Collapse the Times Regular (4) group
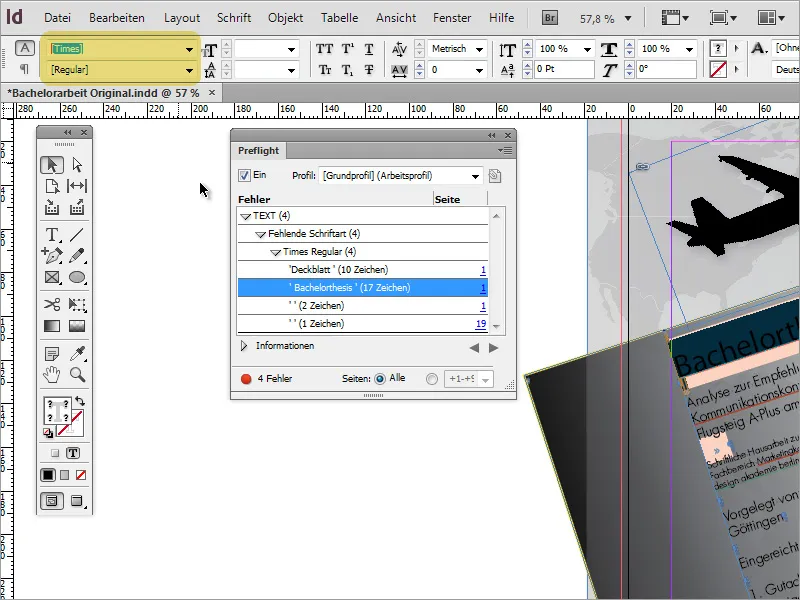800x600 pixels. pyautogui.click(x=276, y=252)
